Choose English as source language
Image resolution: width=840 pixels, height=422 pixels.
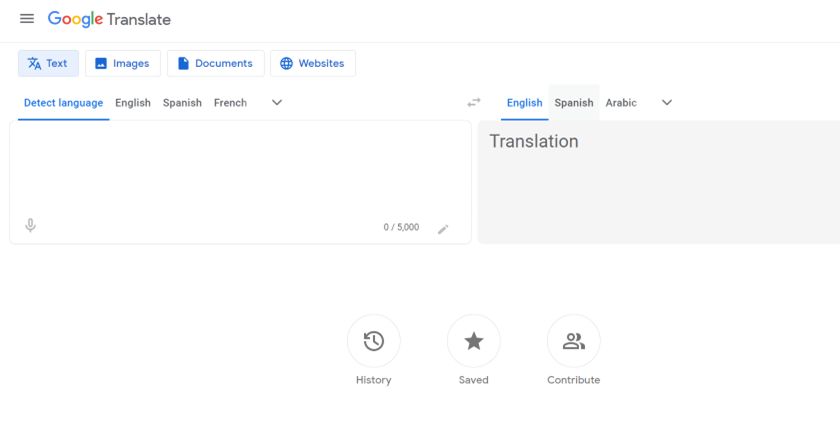coord(133,103)
